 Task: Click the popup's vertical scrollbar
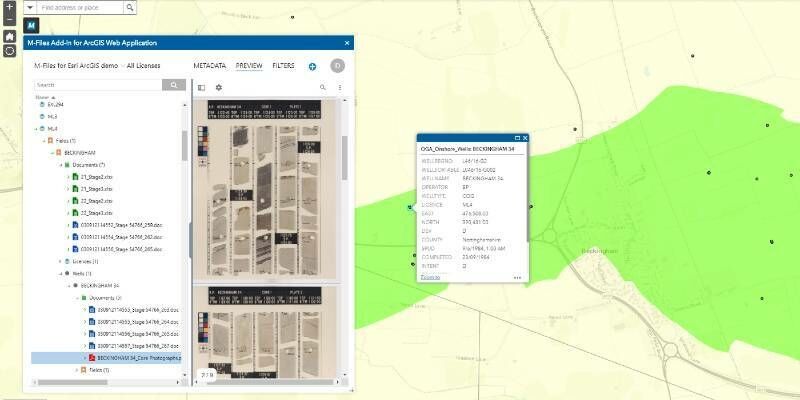point(526,199)
